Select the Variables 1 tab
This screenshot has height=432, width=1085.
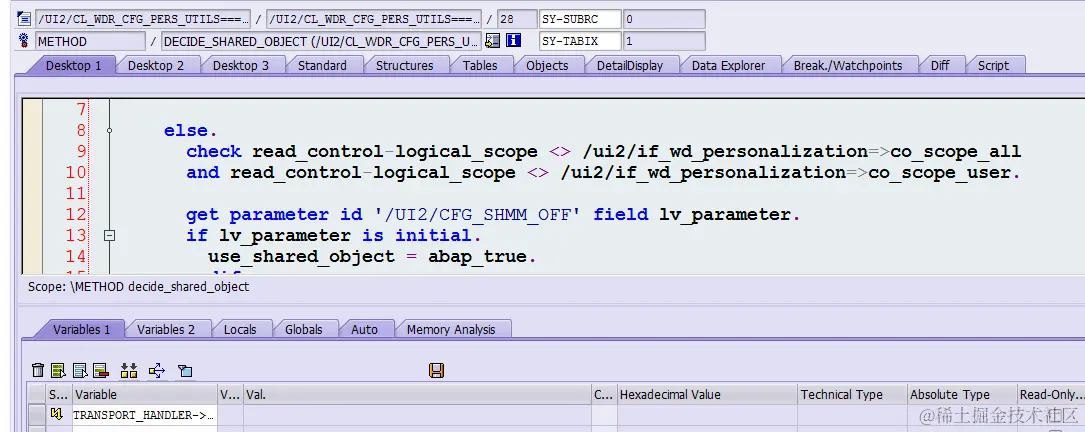click(81, 330)
